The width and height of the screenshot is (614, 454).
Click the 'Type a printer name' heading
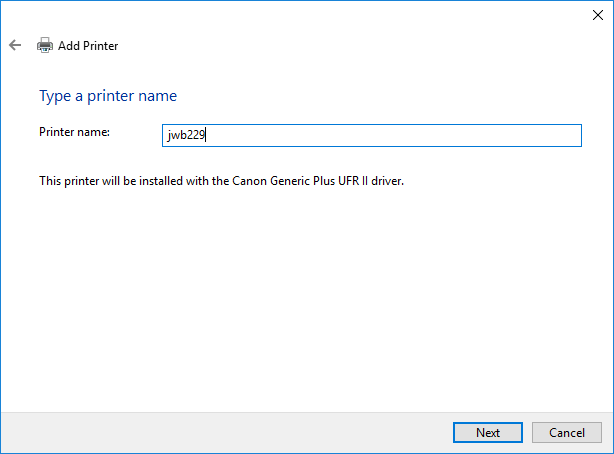(108, 96)
